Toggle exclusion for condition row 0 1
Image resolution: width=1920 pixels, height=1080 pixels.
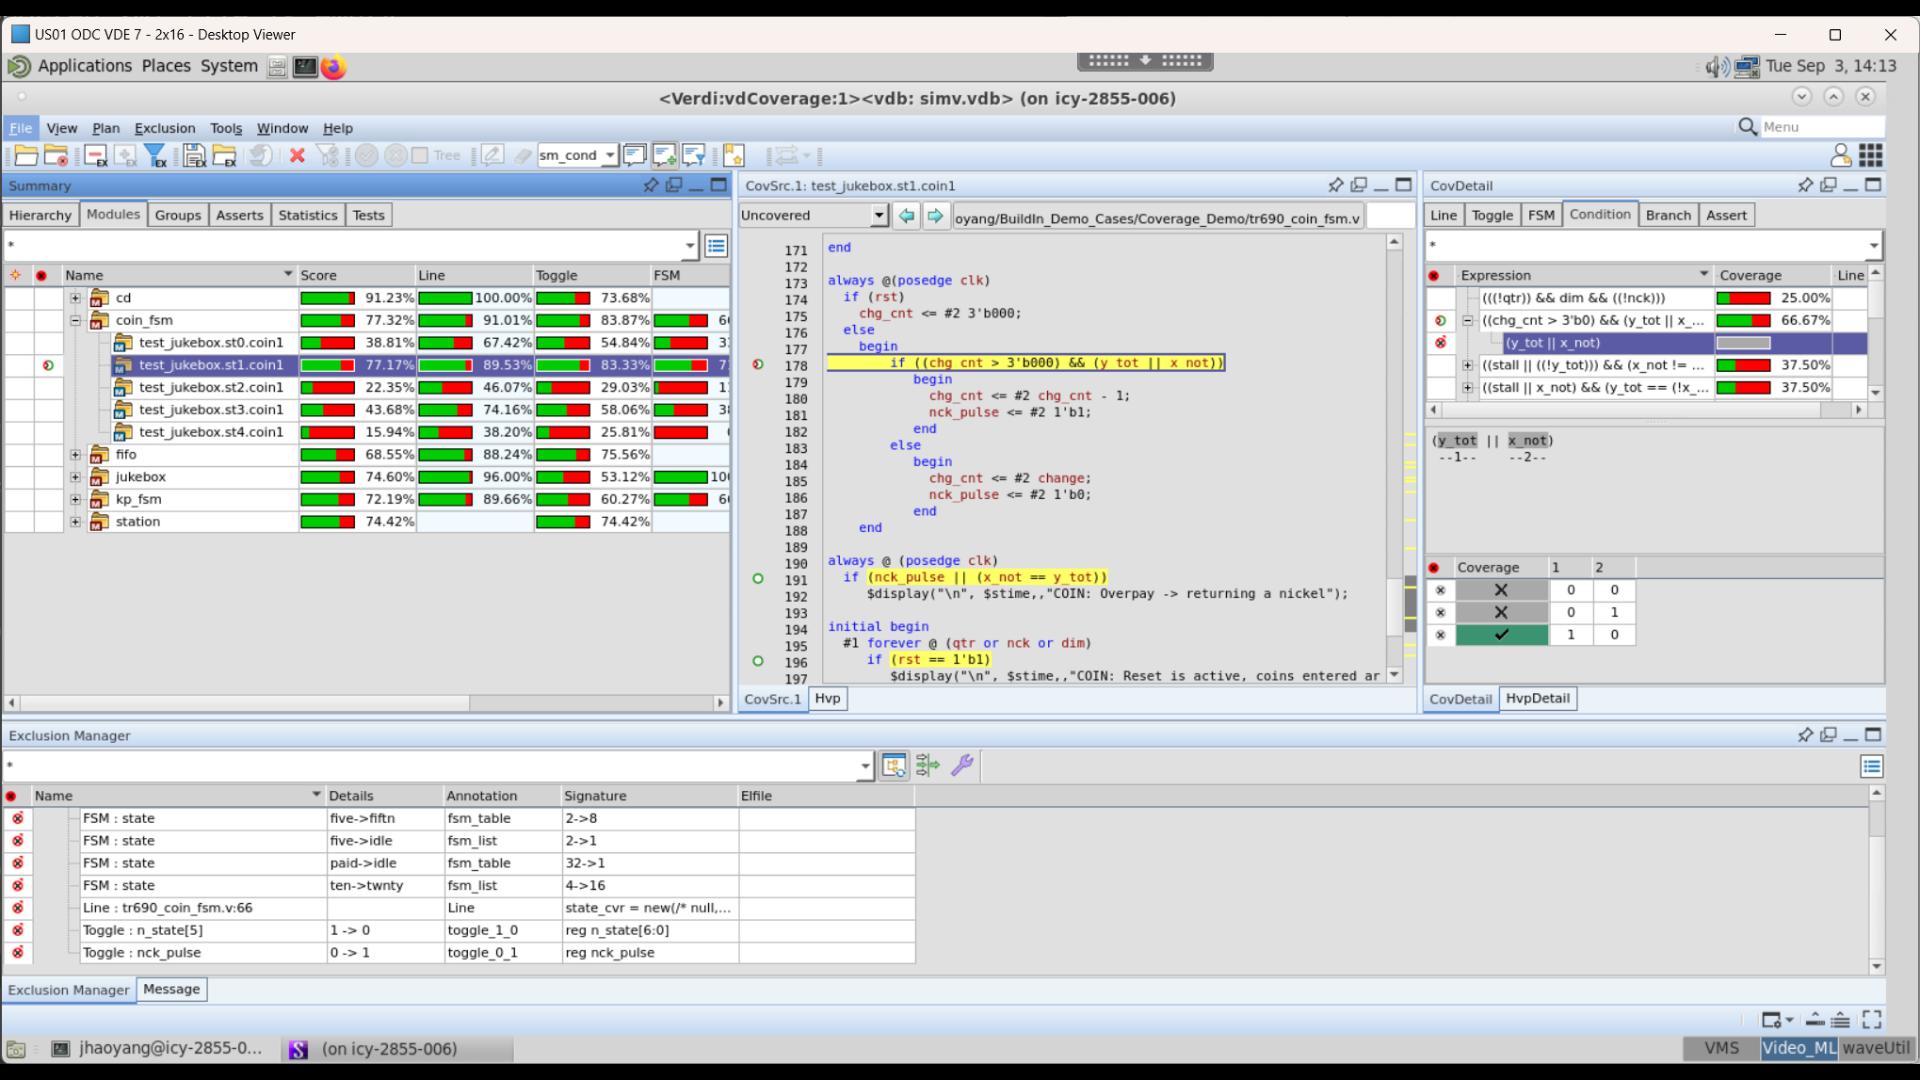click(1440, 612)
